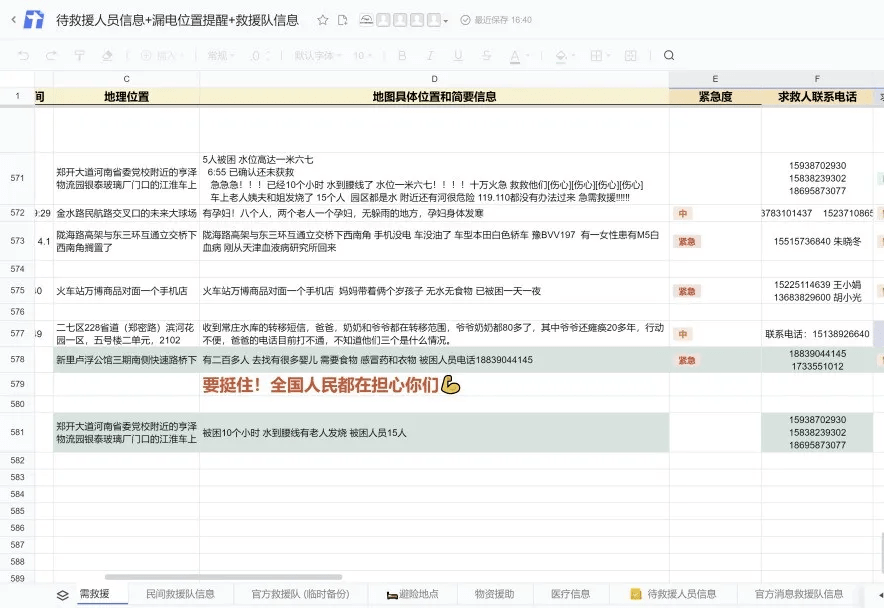Image resolution: width=884 pixels, height=608 pixels.
Task: Click the 中 urgency tag in row 572
Action: 683,213
